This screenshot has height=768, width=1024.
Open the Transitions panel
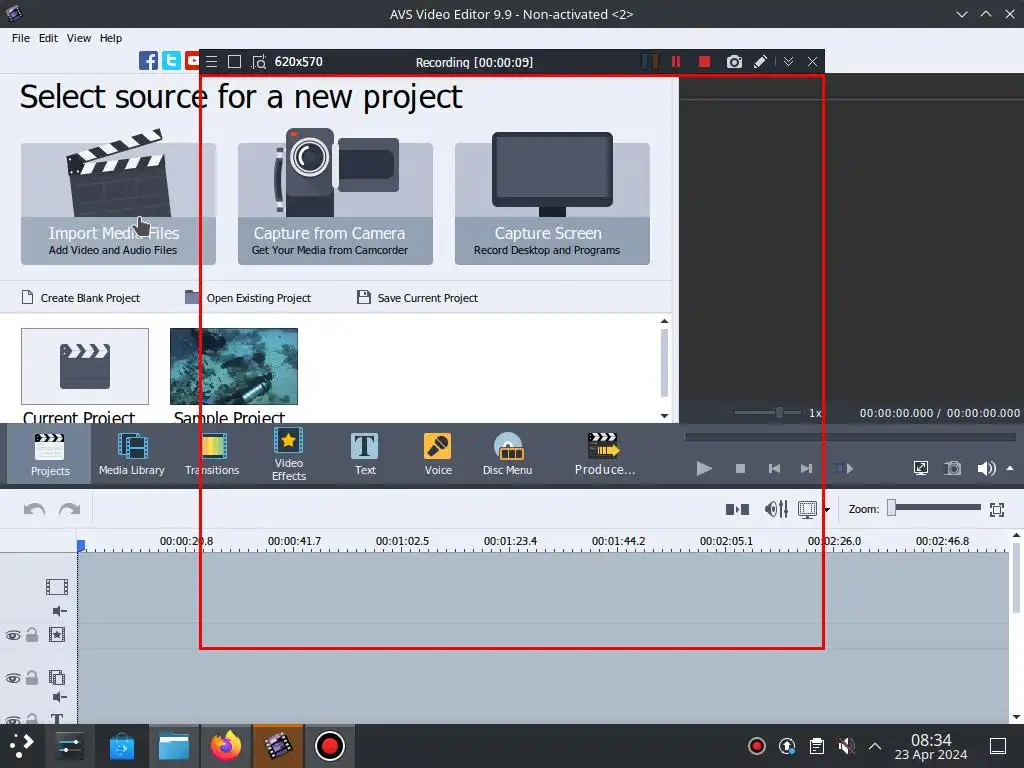(x=212, y=454)
